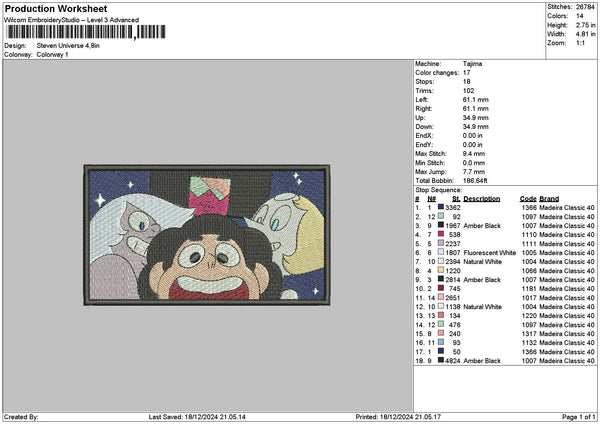Click the 'Up:' measurement value
This screenshot has height=424, width=600.
475,117
